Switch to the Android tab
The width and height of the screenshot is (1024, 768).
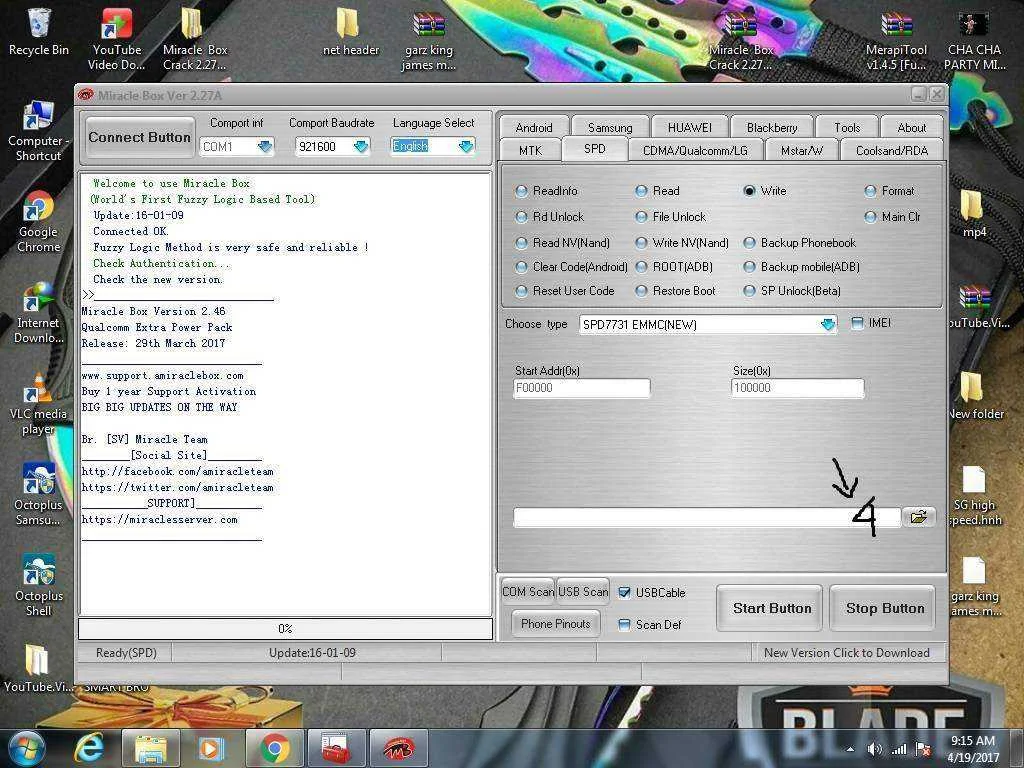[x=534, y=127]
